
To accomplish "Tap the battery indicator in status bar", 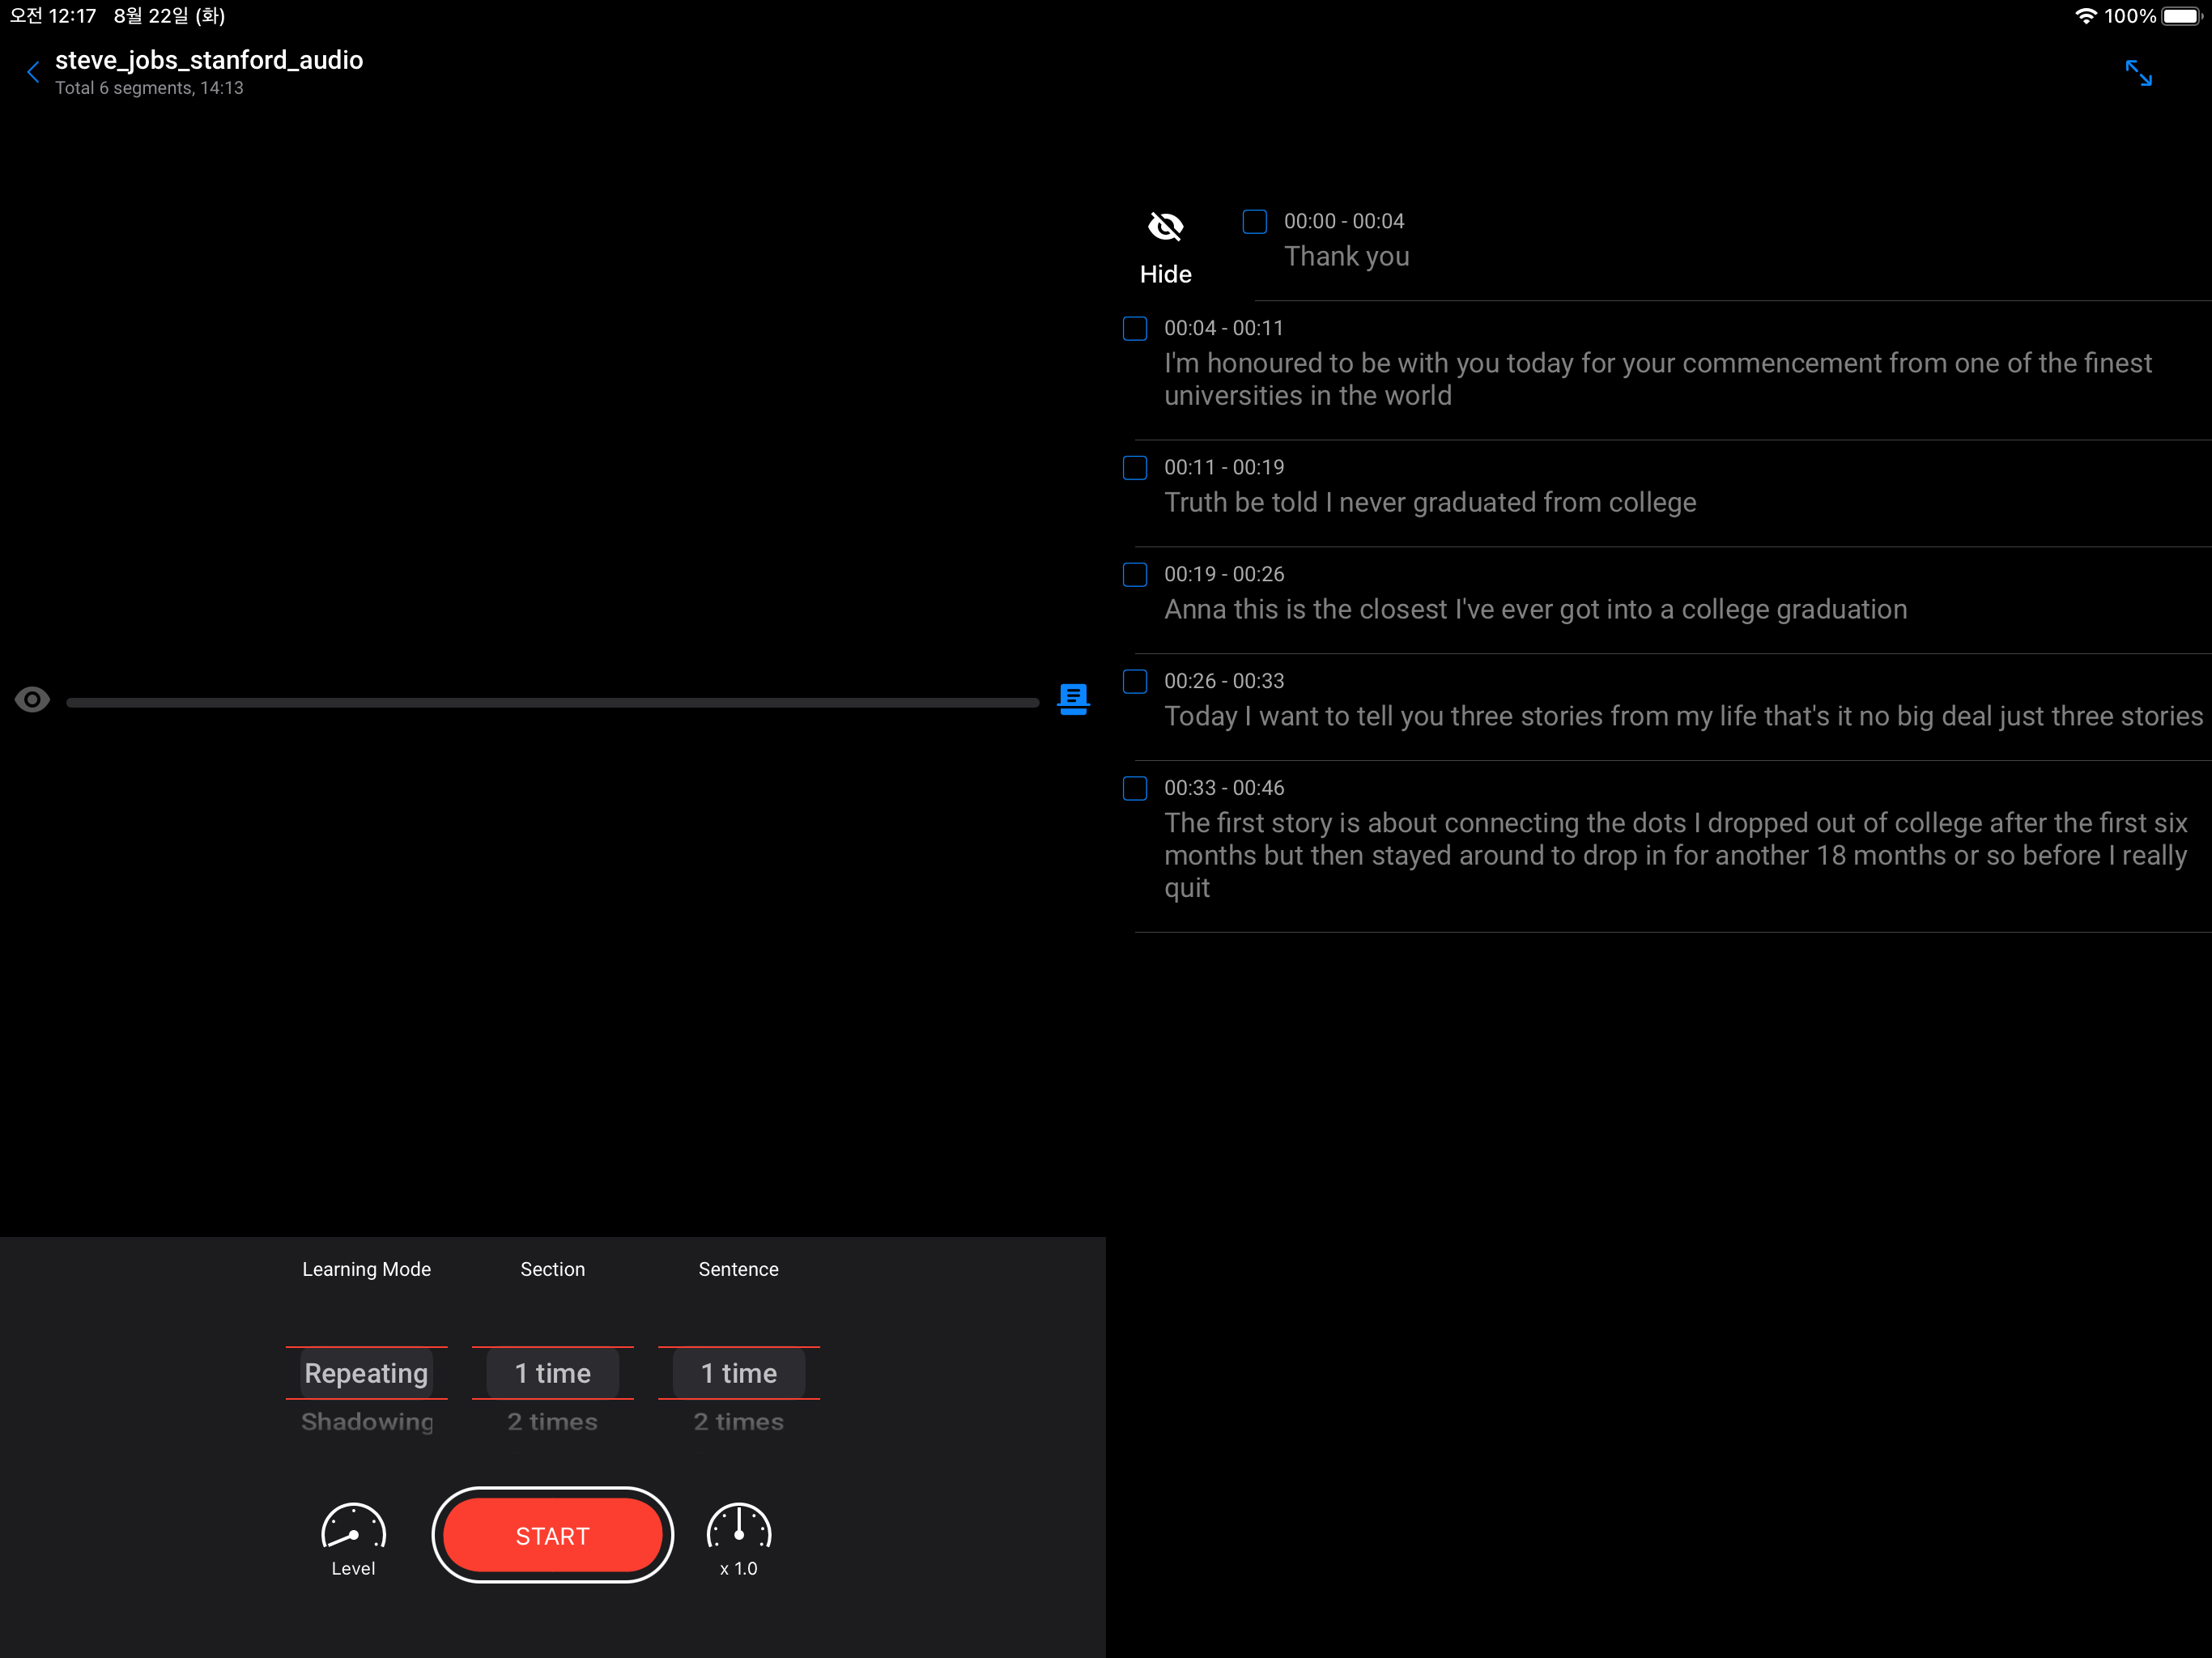I will click(2182, 16).
